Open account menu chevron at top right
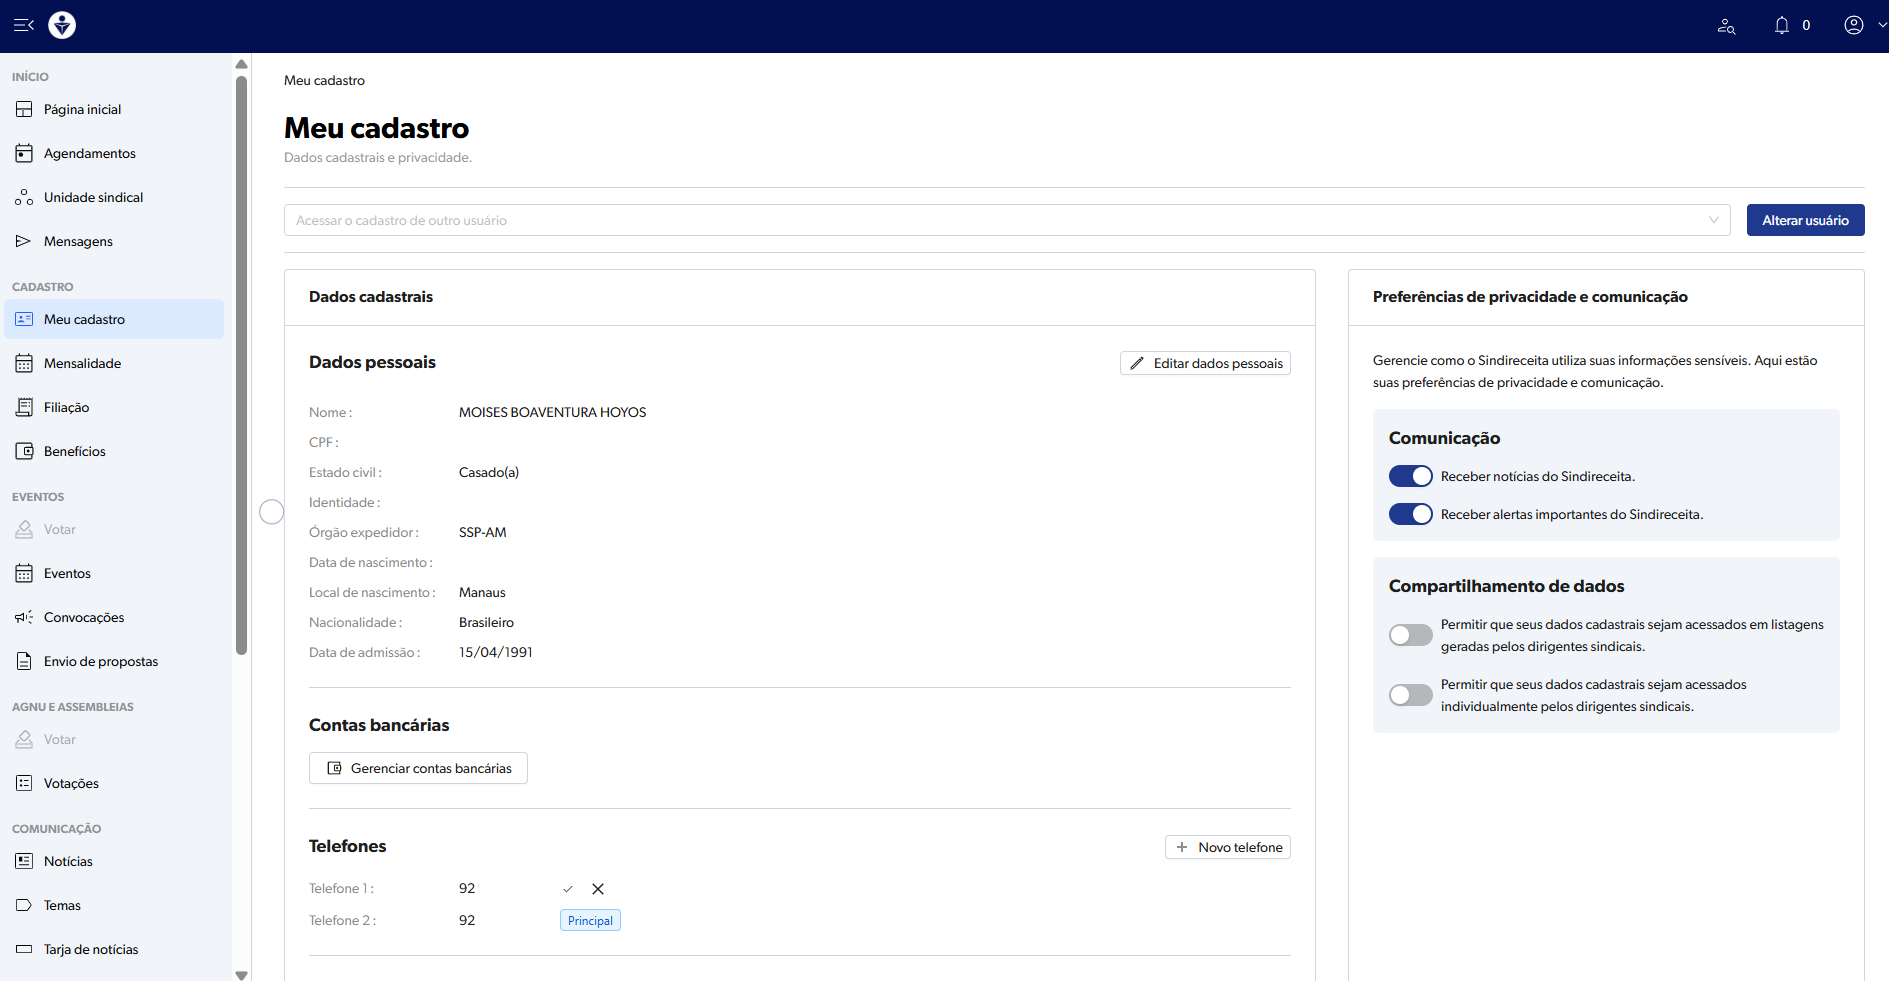This screenshot has height=981, width=1889. pos(1881,25)
